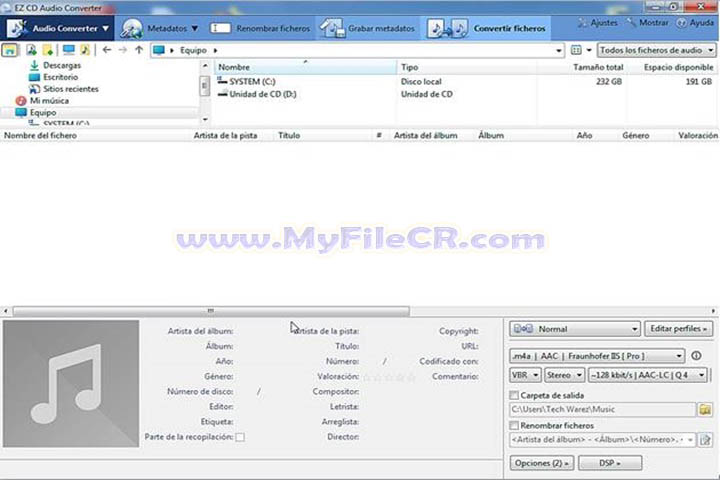Browse for output folder with folder icon
This screenshot has width=720, height=480.
pos(705,409)
